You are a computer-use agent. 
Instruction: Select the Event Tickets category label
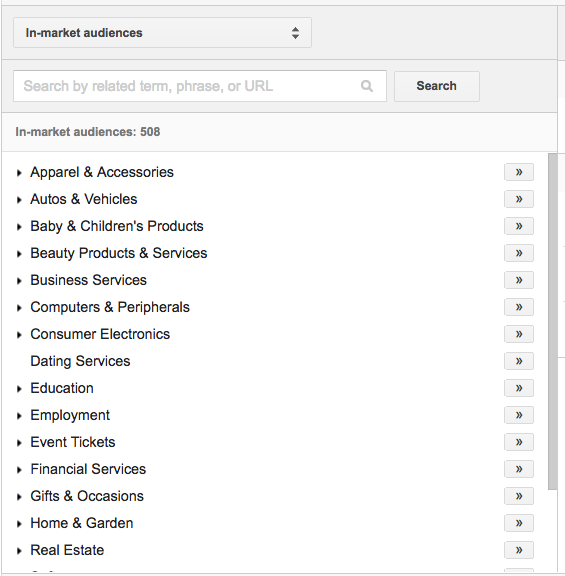(x=73, y=442)
